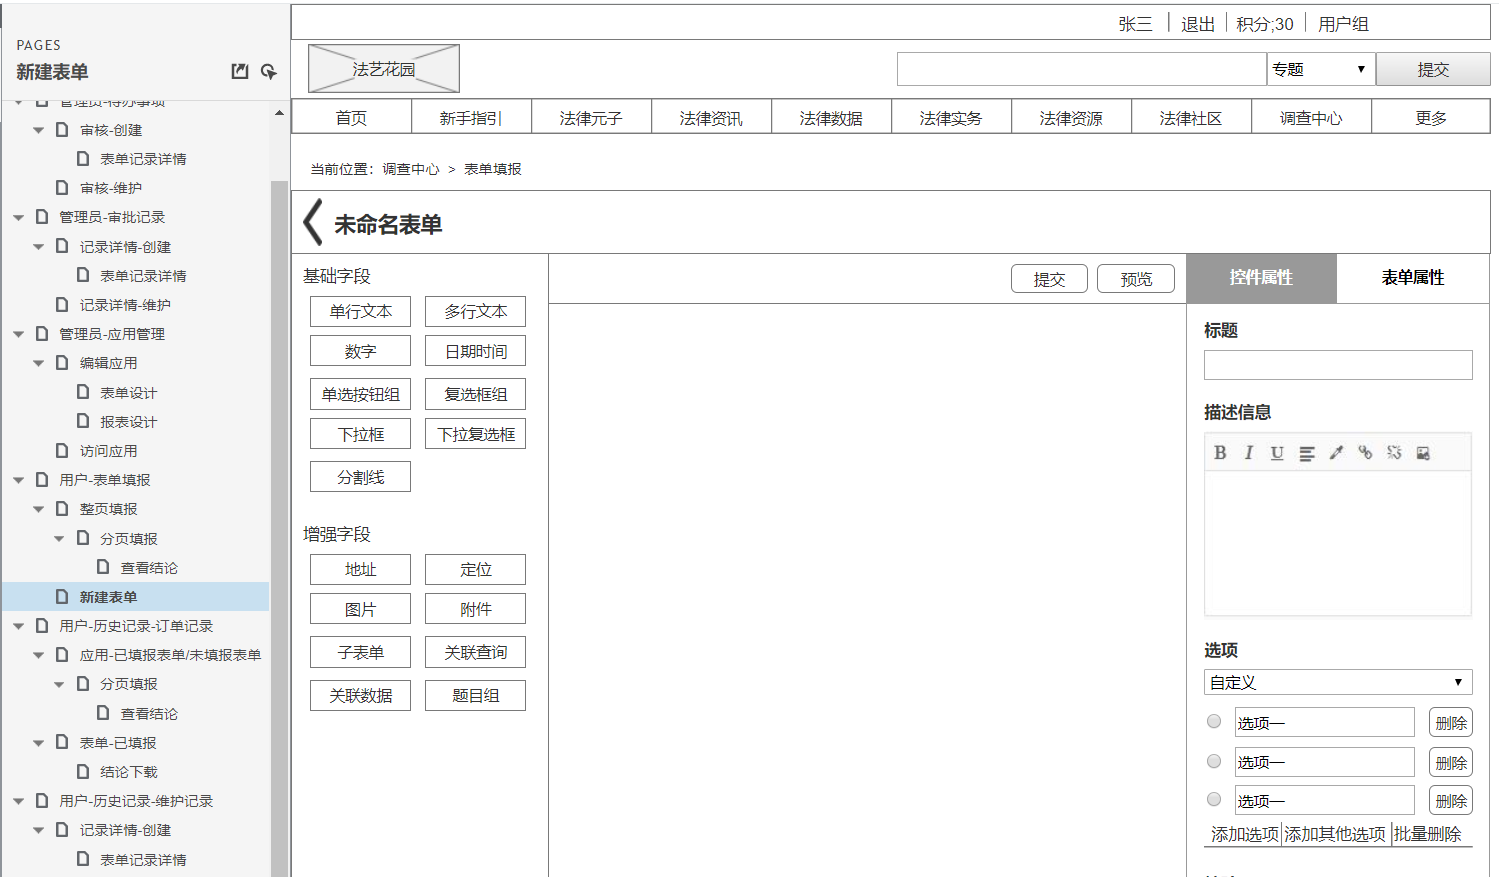Click the 法艺花园 logo placeholder
The width and height of the screenshot is (1499, 877).
pos(384,69)
